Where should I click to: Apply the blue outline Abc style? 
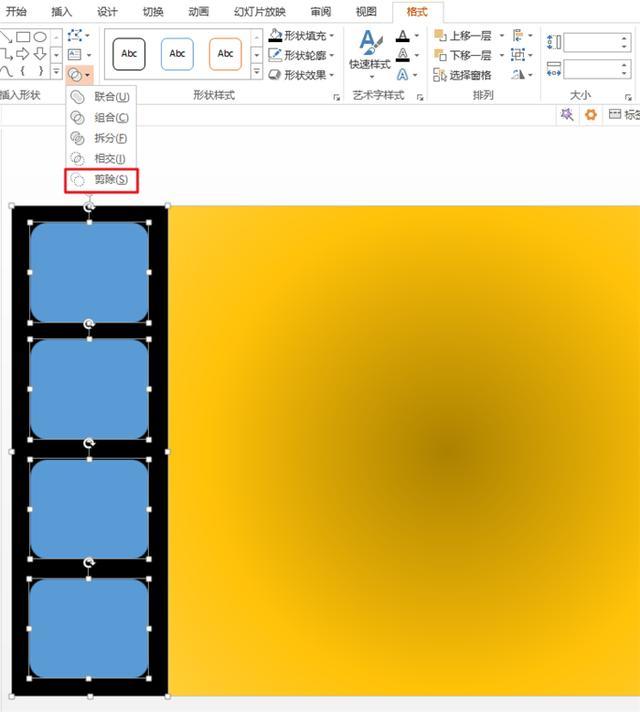pyautogui.click(x=177, y=54)
